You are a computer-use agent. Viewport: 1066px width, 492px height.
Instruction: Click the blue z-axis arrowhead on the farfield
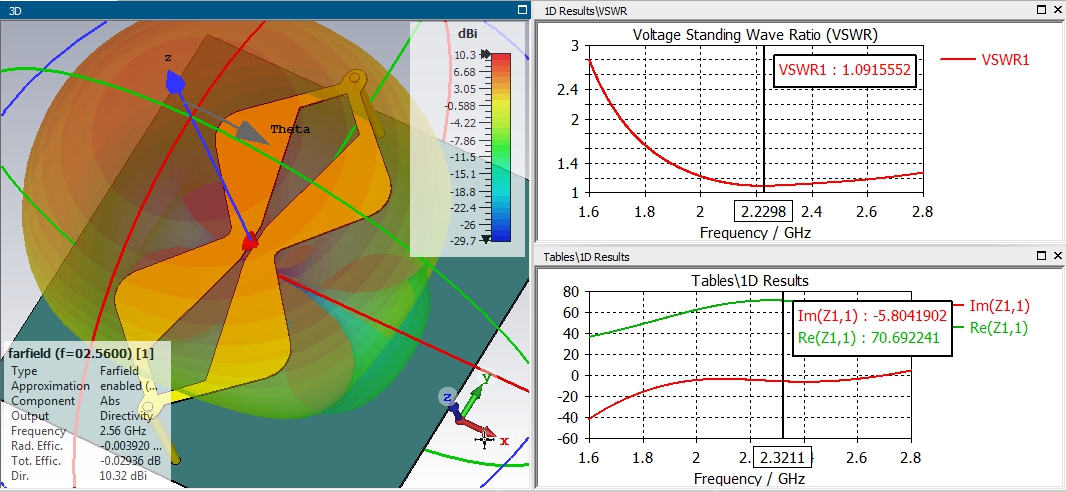(x=175, y=84)
